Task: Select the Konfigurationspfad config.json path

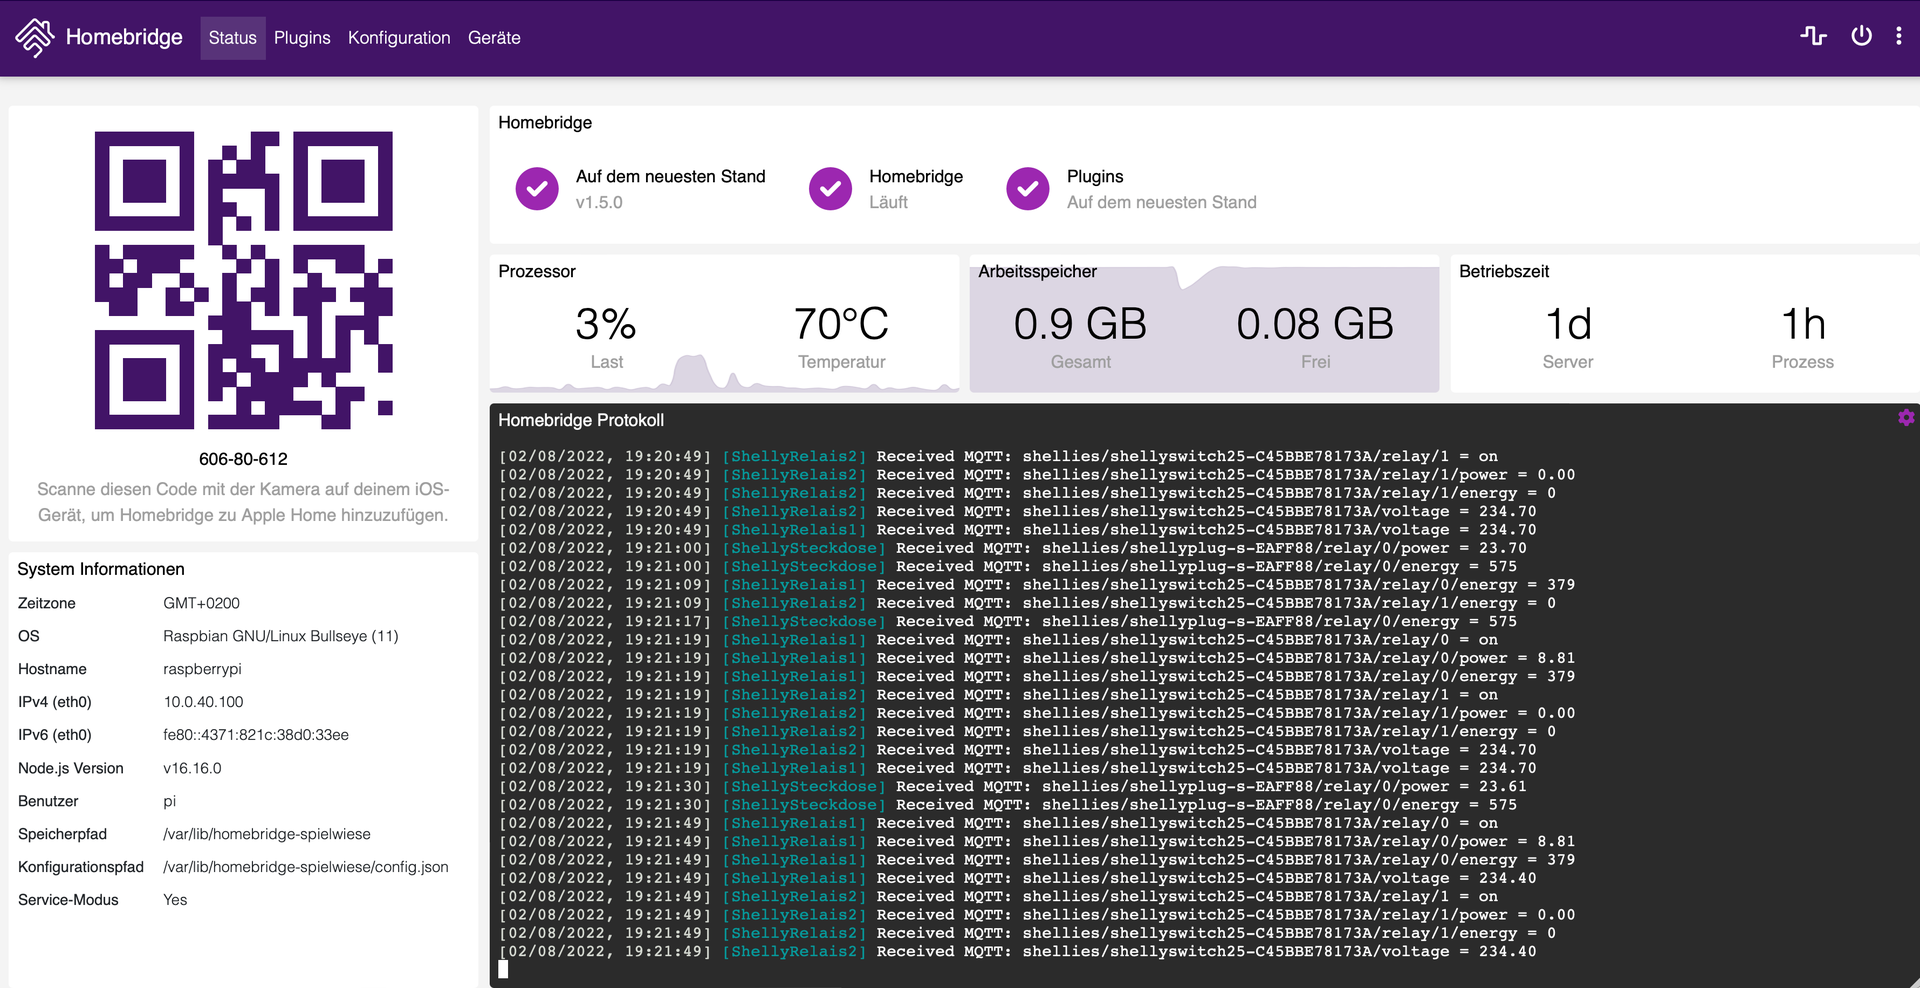Action: coord(306,867)
